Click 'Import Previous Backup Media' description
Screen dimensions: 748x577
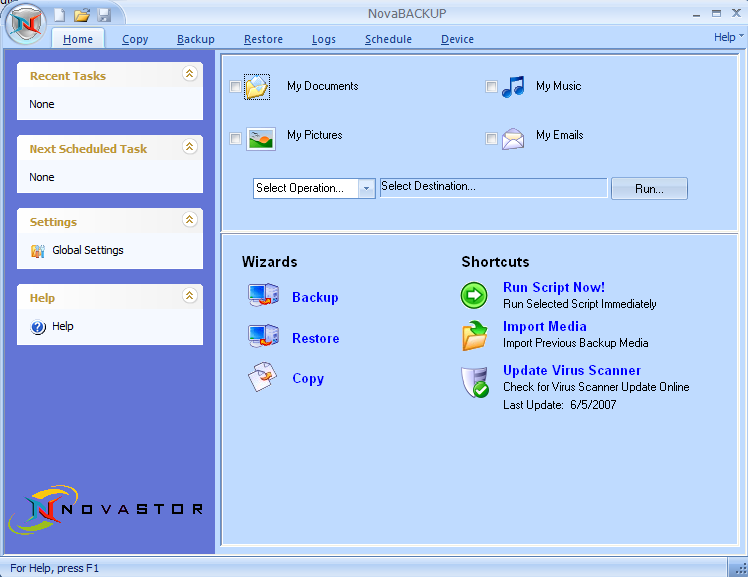(576, 343)
